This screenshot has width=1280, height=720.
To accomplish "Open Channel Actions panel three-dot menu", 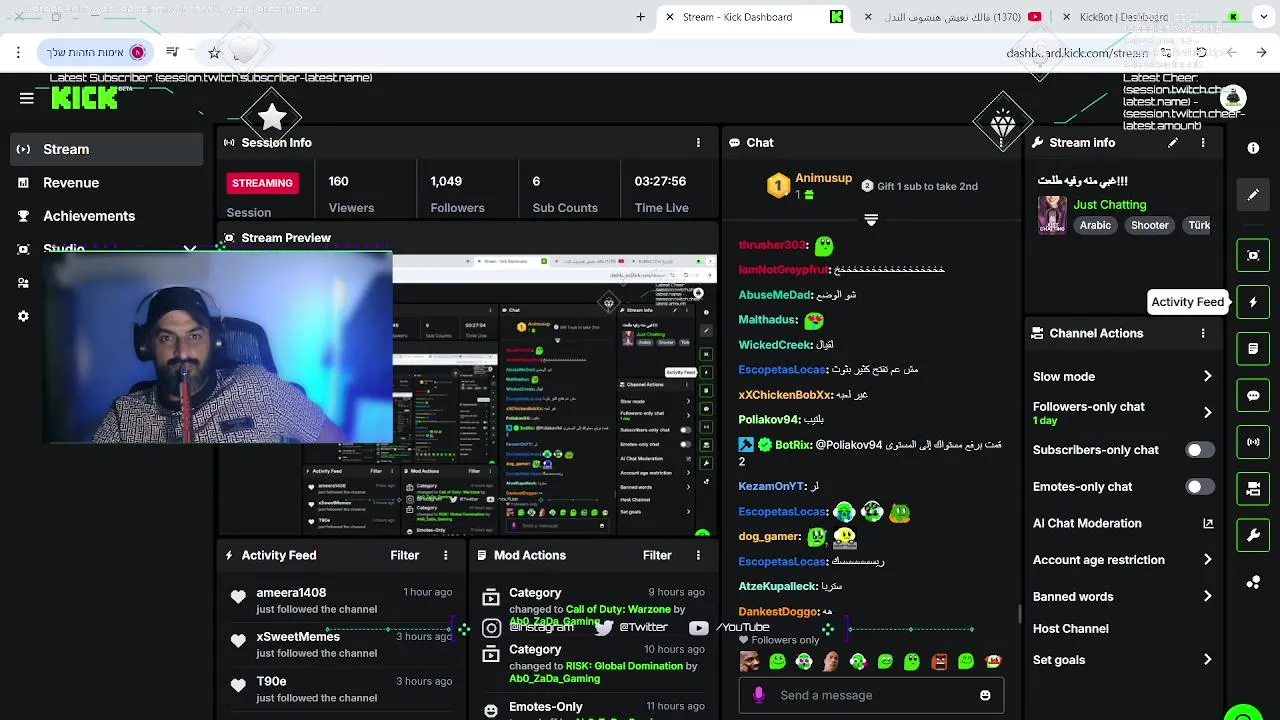I will pos(1203,333).
